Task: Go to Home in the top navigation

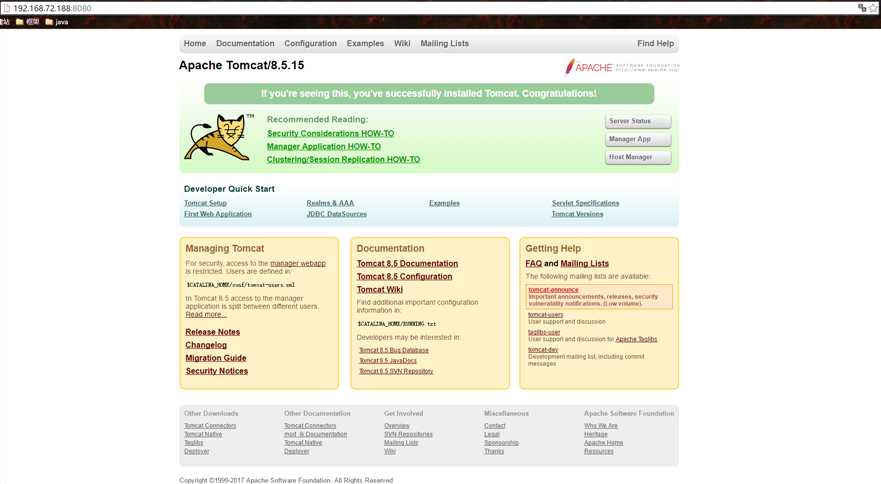Action: (194, 43)
